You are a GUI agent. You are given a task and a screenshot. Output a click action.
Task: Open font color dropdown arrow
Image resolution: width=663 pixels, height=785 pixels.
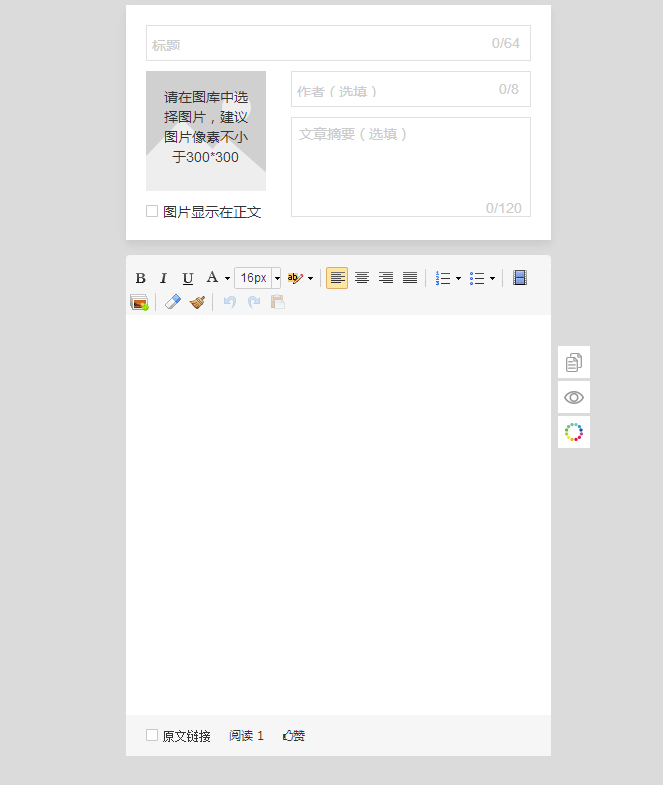click(227, 278)
